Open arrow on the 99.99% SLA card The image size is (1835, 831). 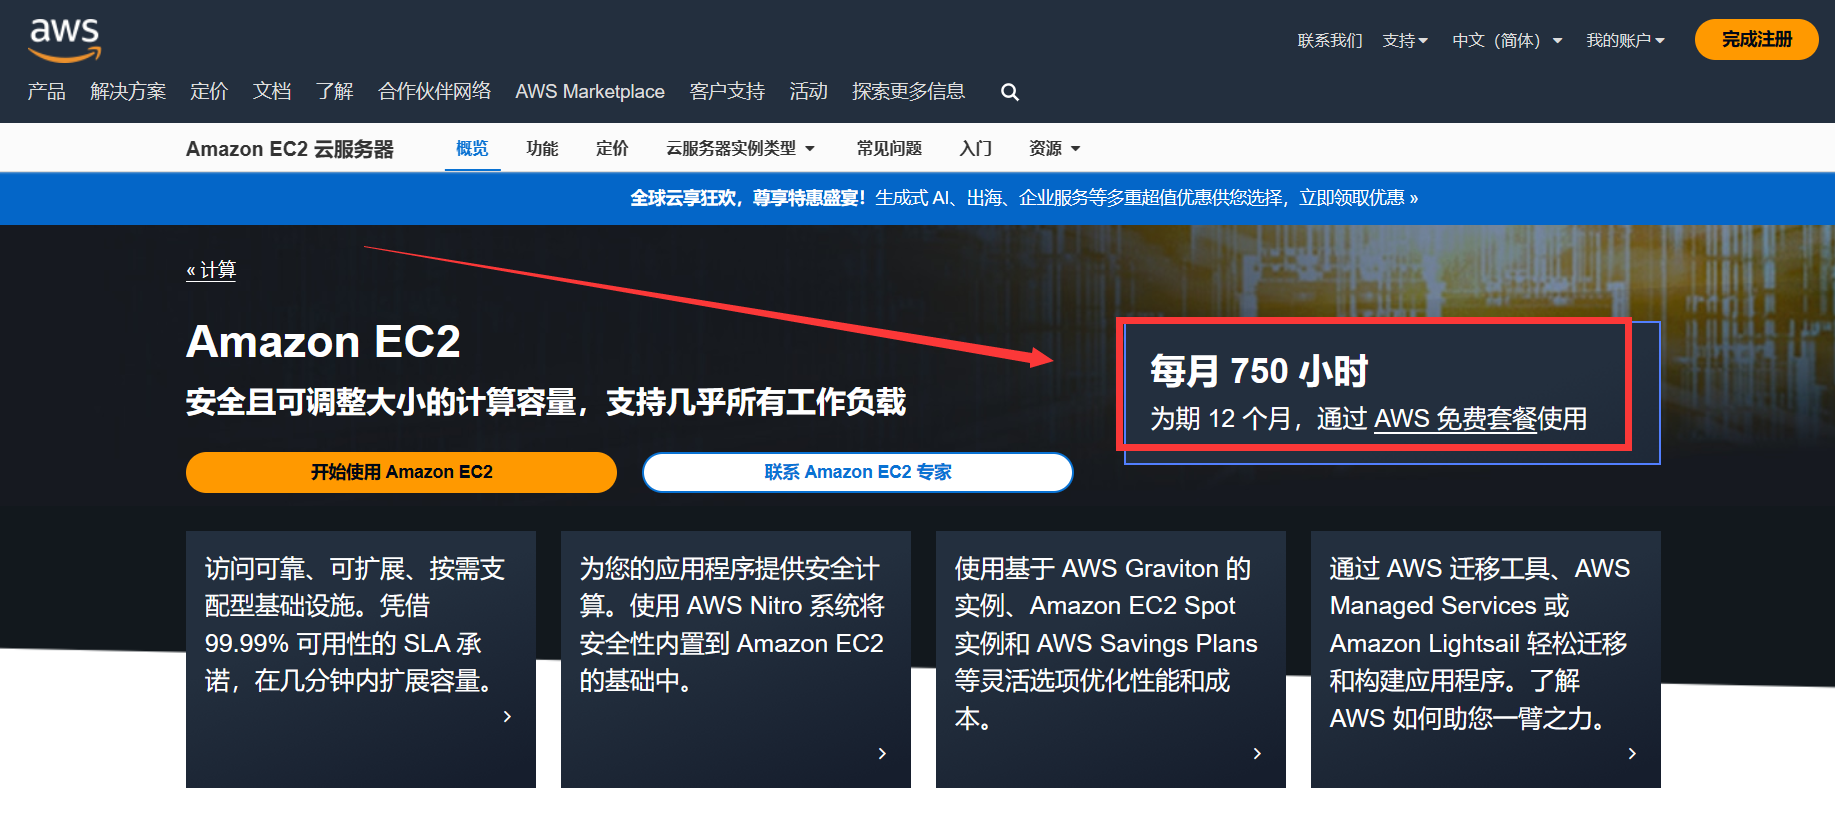point(507,716)
